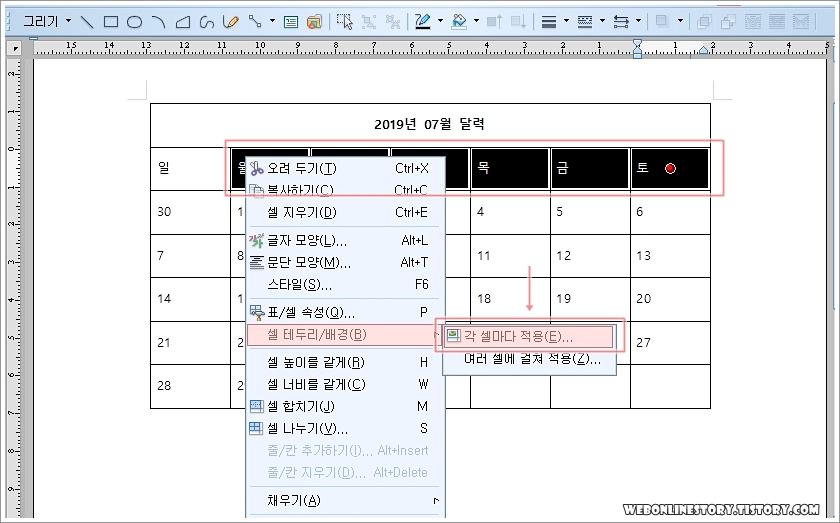Open 스타일 menu entry
840x523 pixels.
click(x=346, y=285)
